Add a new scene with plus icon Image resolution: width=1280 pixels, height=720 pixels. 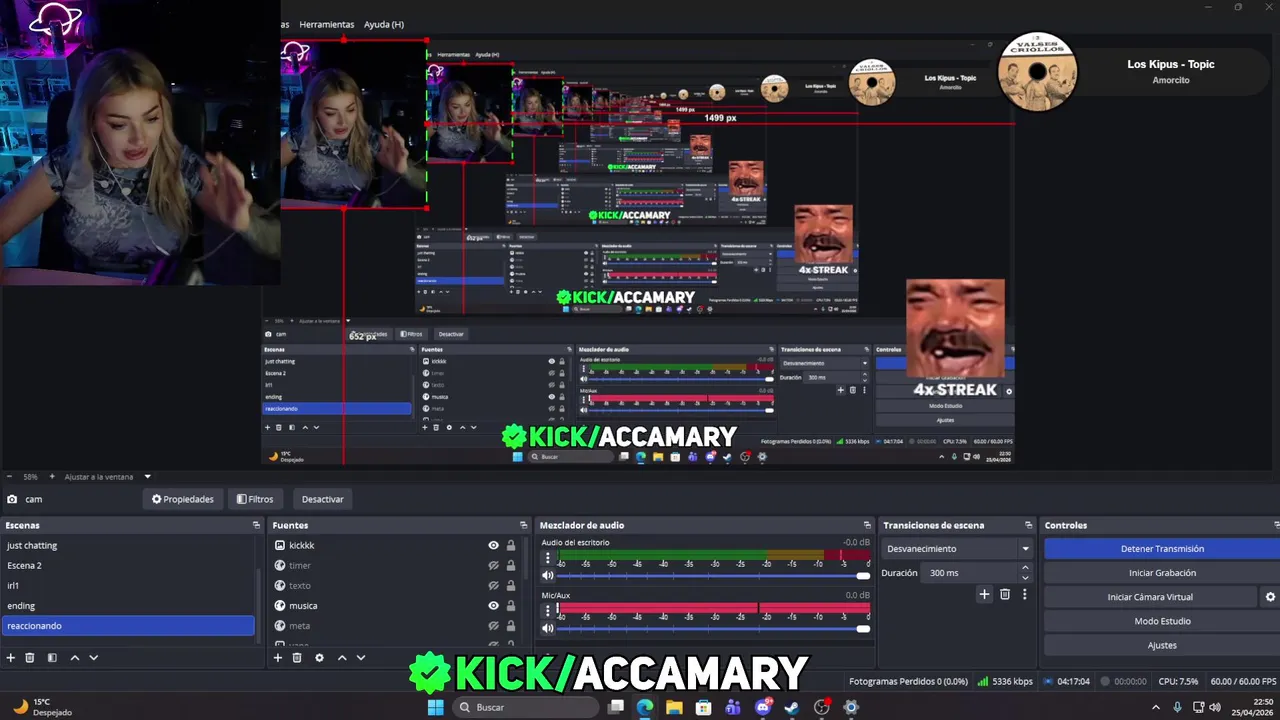coord(11,658)
